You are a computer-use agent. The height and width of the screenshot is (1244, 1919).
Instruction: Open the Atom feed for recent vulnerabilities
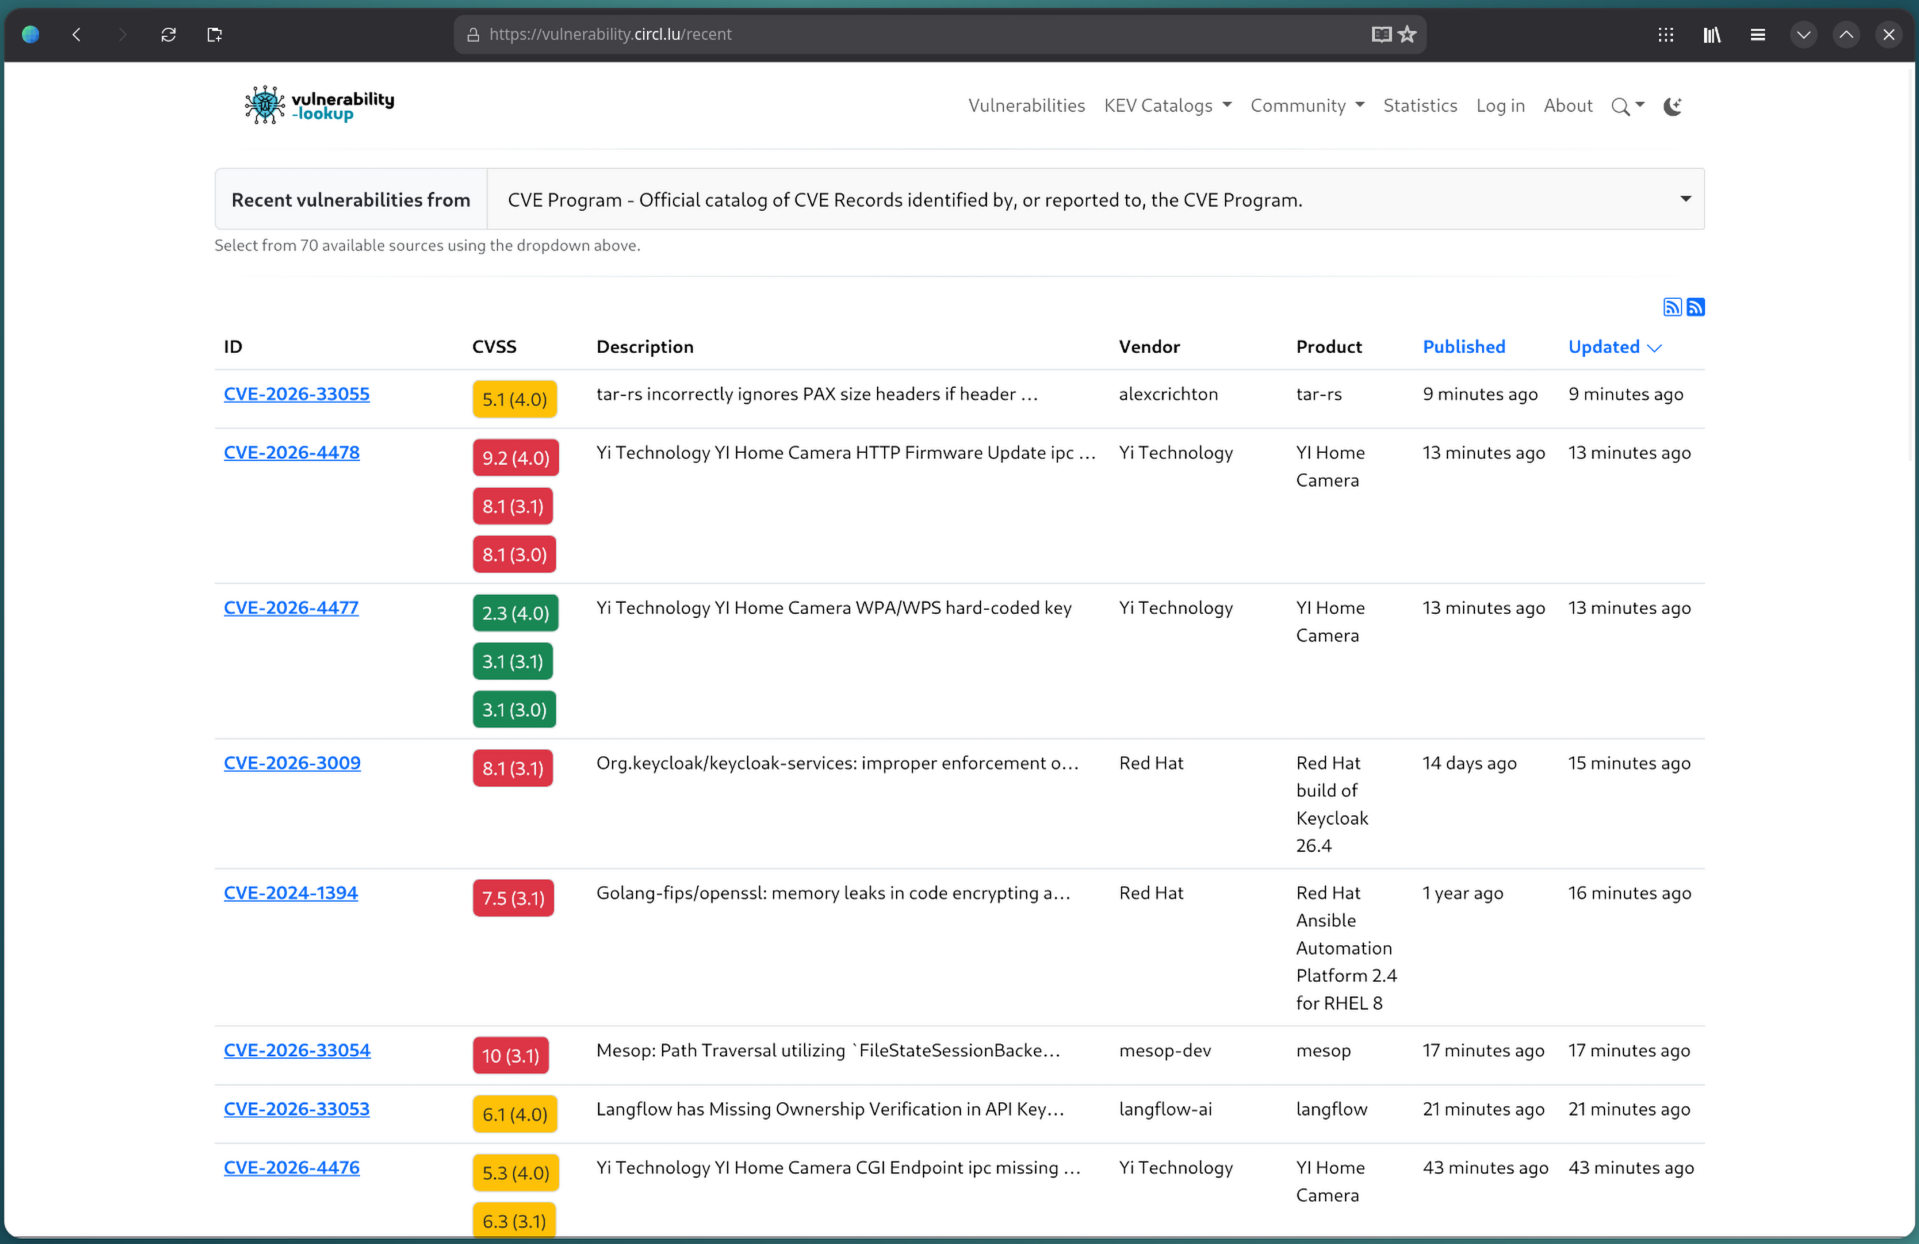coord(1672,307)
